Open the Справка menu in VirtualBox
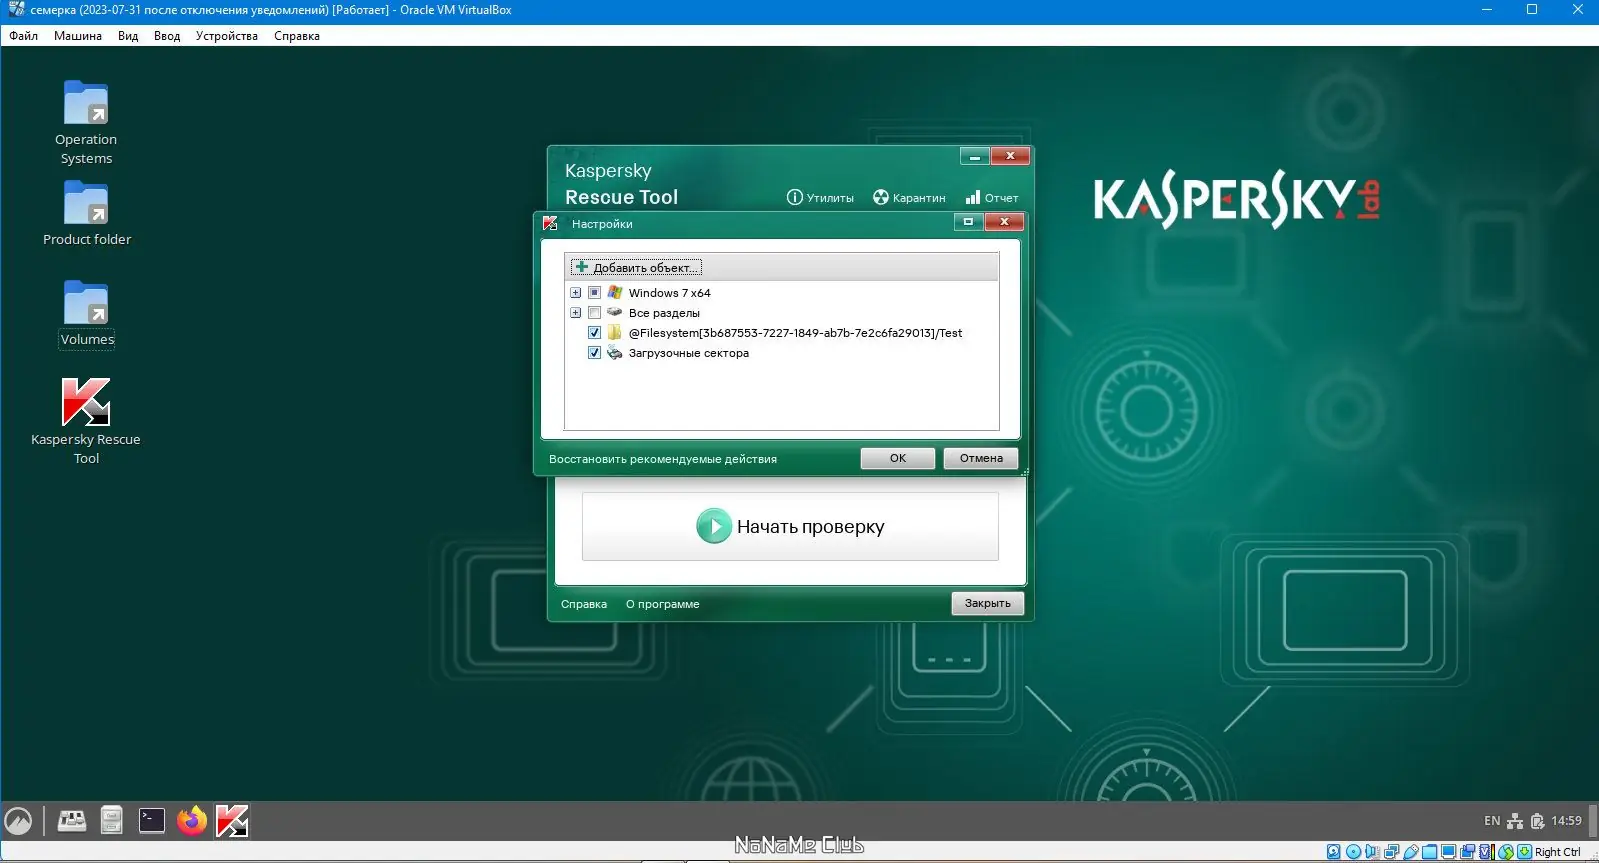The image size is (1599, 863). click(x=297, y=36)
